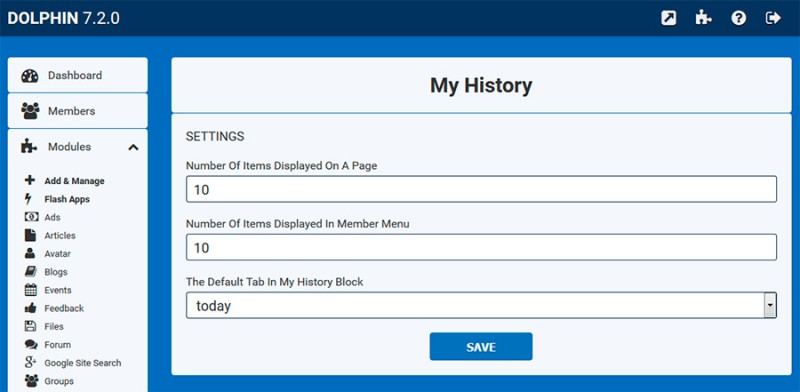This screenshot has height=392, width=800.
Task: Click the plus icon beside Add & Manage
Action: [x=30, y=180]
